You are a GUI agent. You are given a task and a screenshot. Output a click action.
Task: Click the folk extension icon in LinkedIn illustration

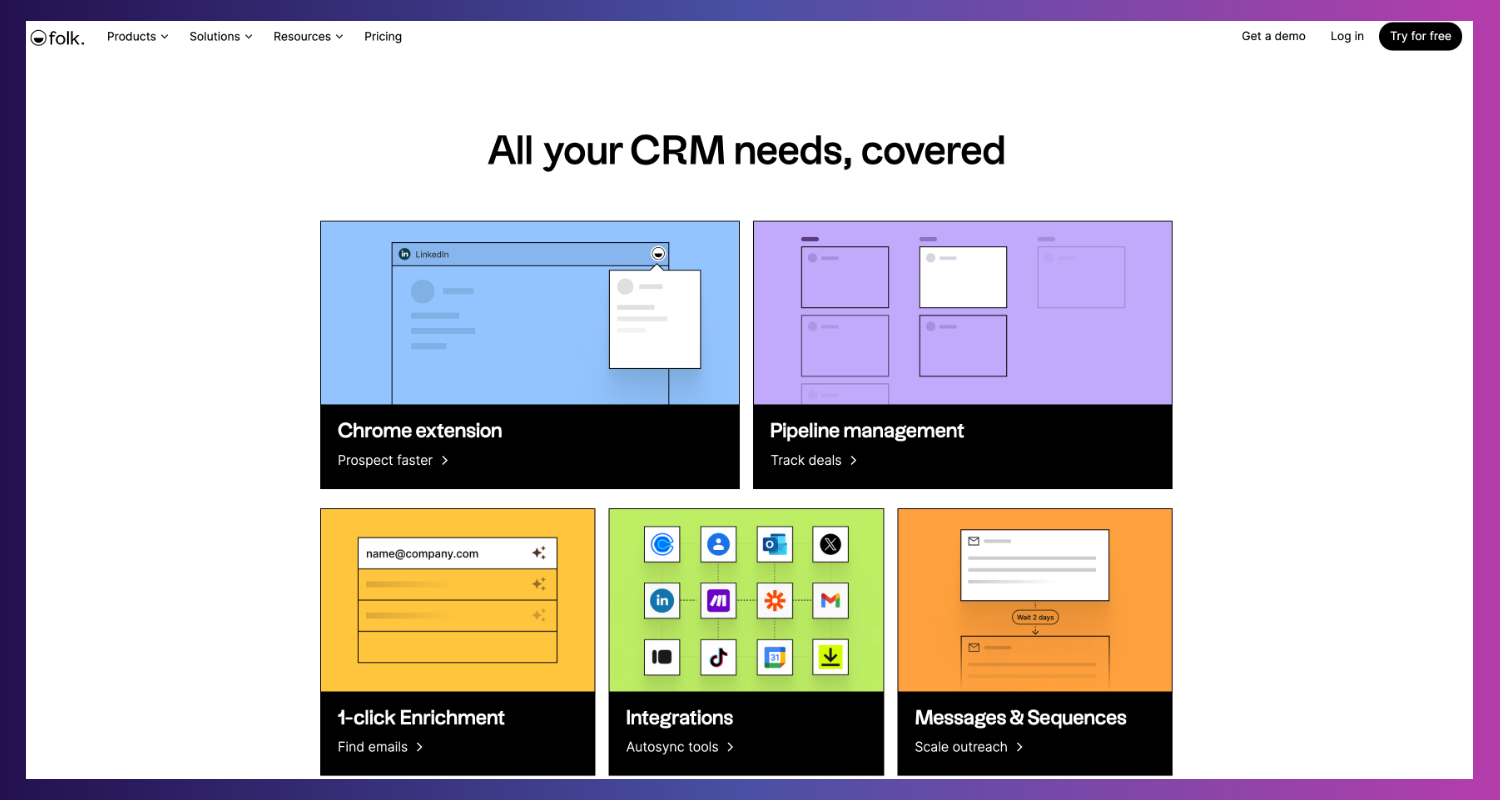(x=657, y=254)
